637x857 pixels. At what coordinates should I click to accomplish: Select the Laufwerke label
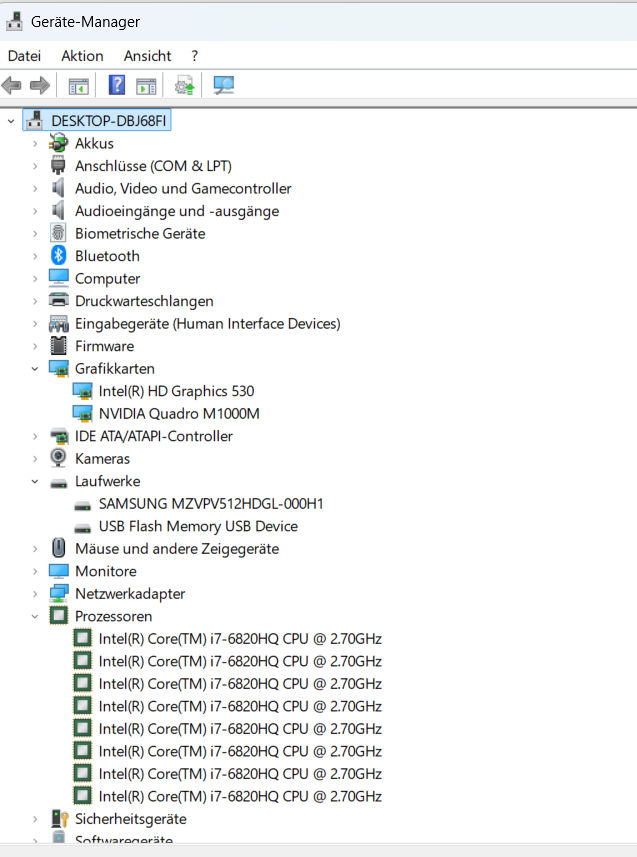[x=108, y=482]
